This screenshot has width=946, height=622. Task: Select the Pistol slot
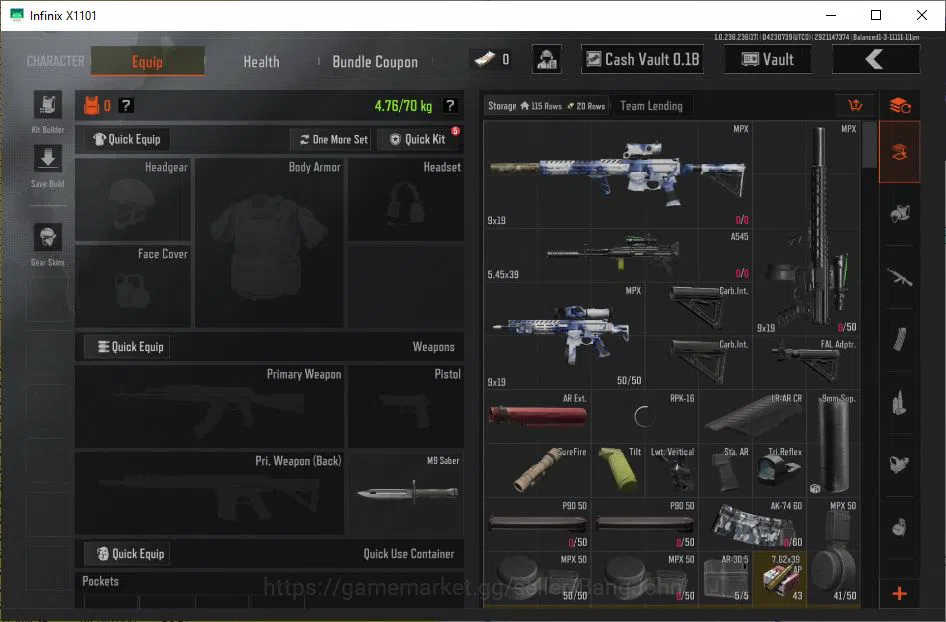coord(406,407)
